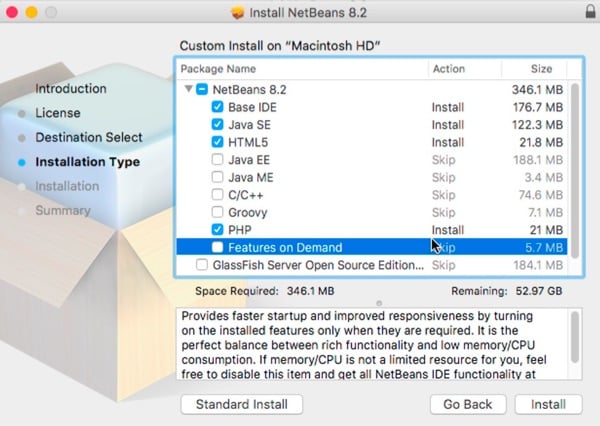Viewport: 600px width, 426px height.
Task: Click the Space Required 346.1 MB value
Action: point(310,291)
